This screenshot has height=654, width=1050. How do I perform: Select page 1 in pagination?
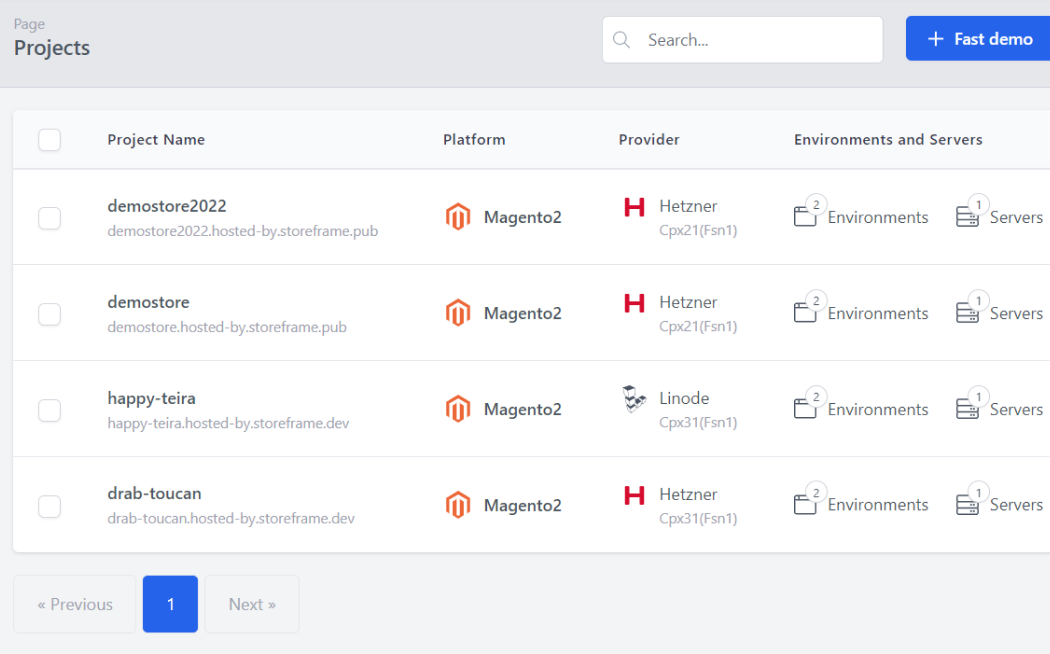click(x=170, y=604)
